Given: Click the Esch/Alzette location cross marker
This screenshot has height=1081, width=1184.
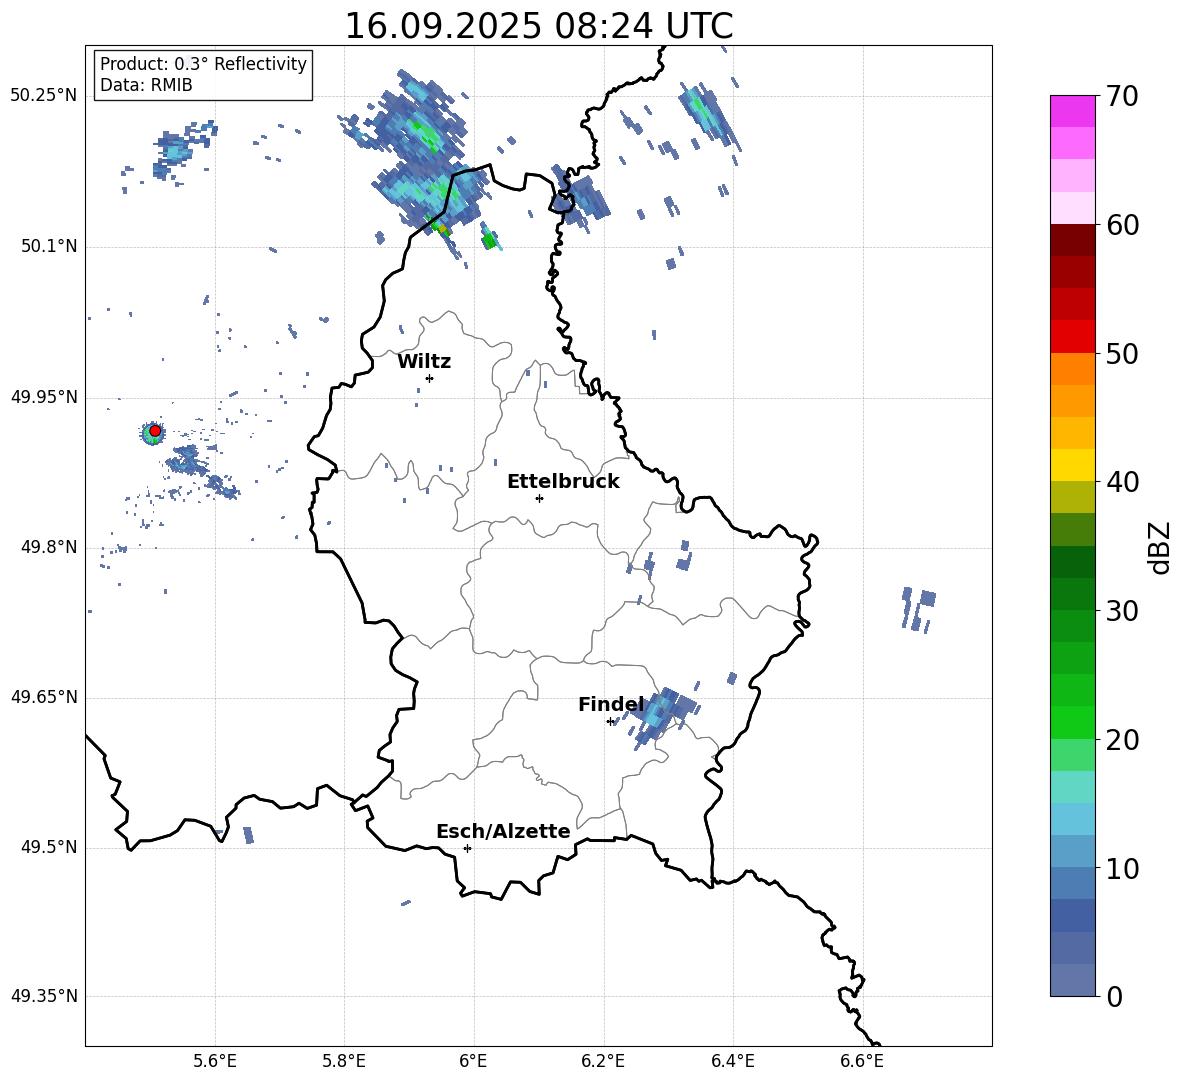Looking at the screenshot, I should pyautogui.click(x=467, y=848).
